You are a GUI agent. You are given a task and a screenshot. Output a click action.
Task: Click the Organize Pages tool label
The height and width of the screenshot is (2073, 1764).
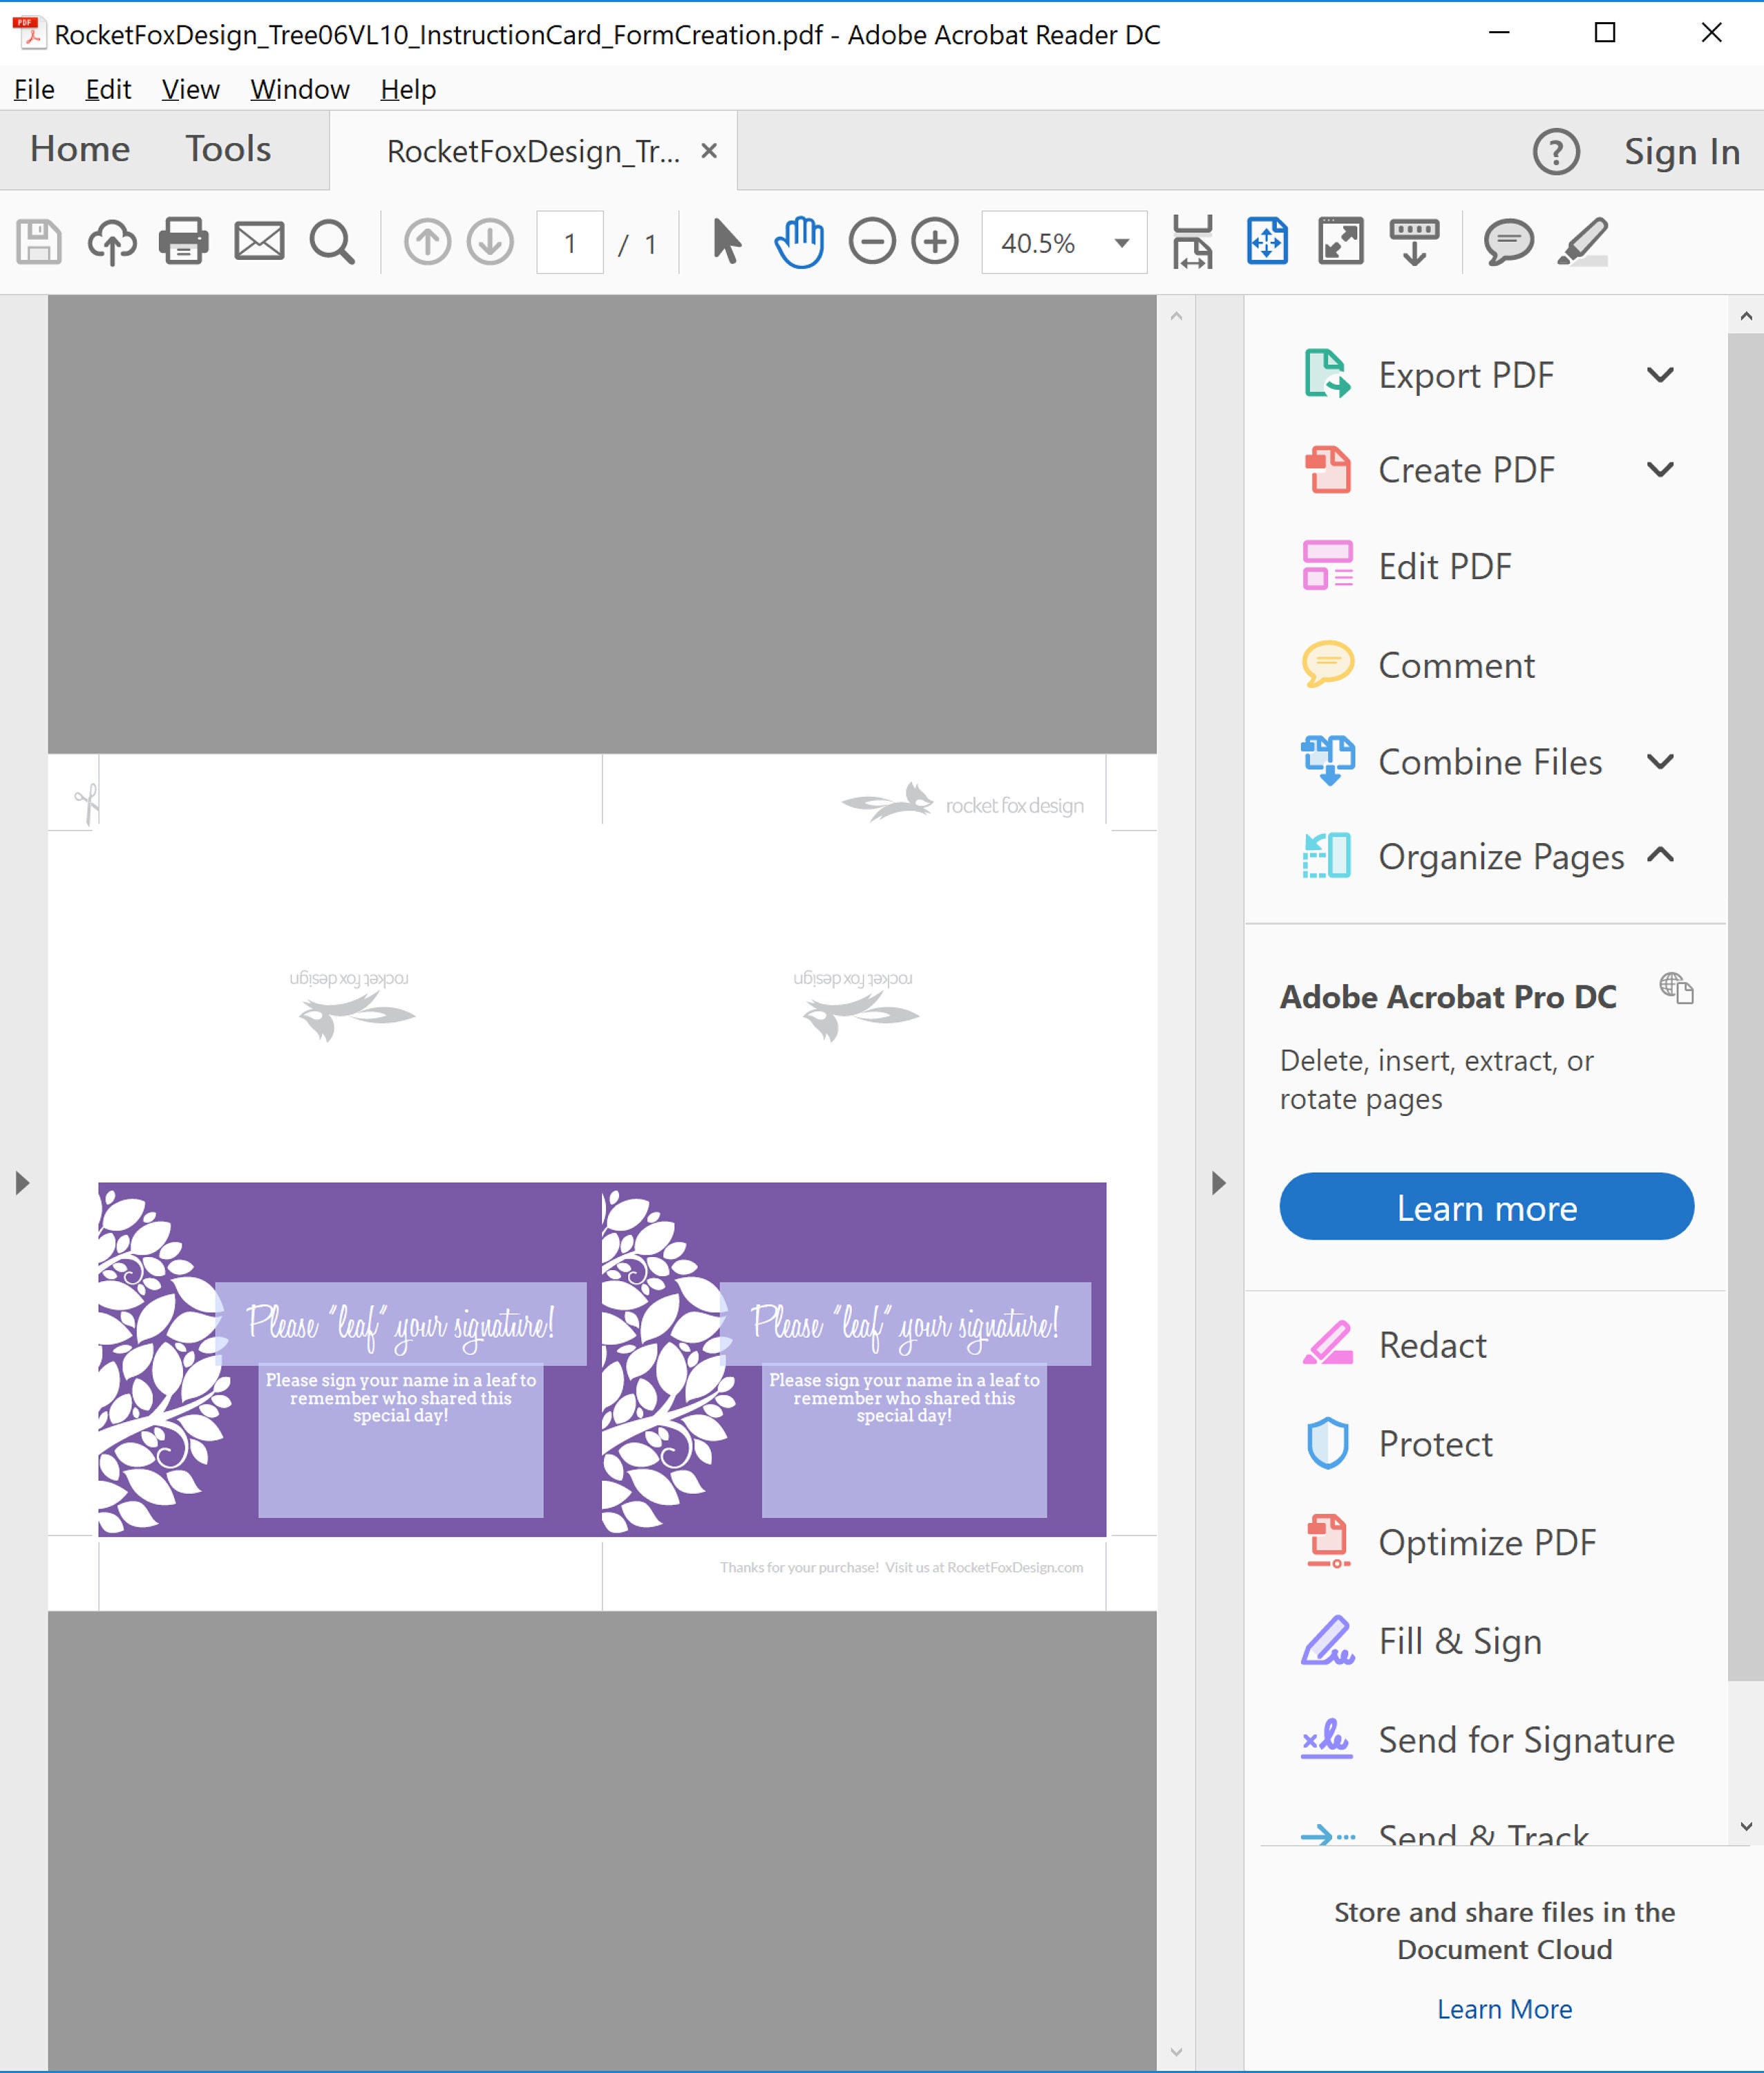(x=1501, y=857)
